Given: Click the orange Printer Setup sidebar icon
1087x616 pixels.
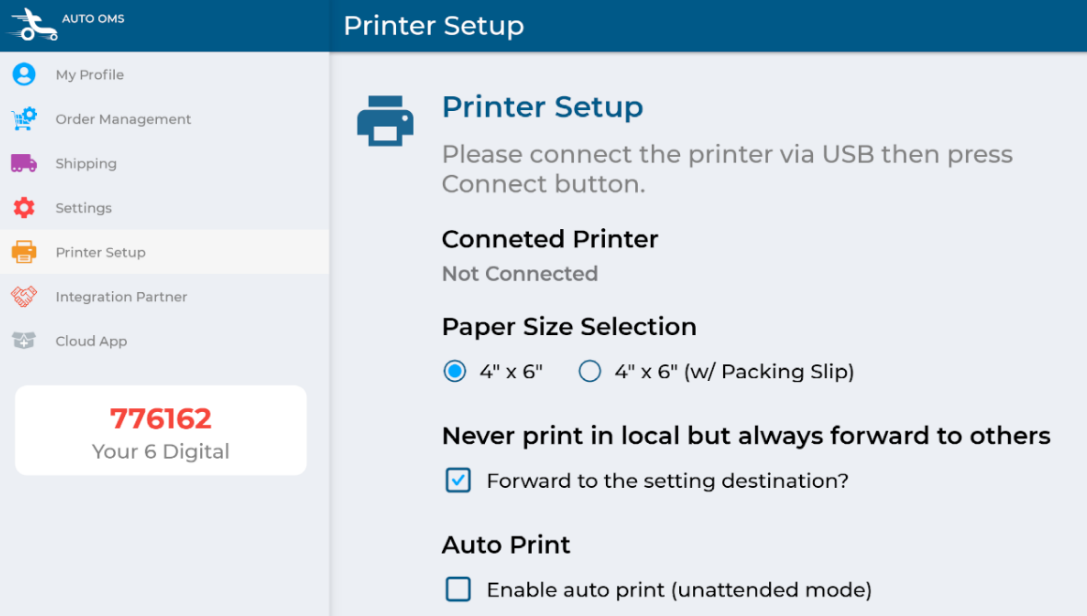Looking at the screenshot, I should coord(24,252).
